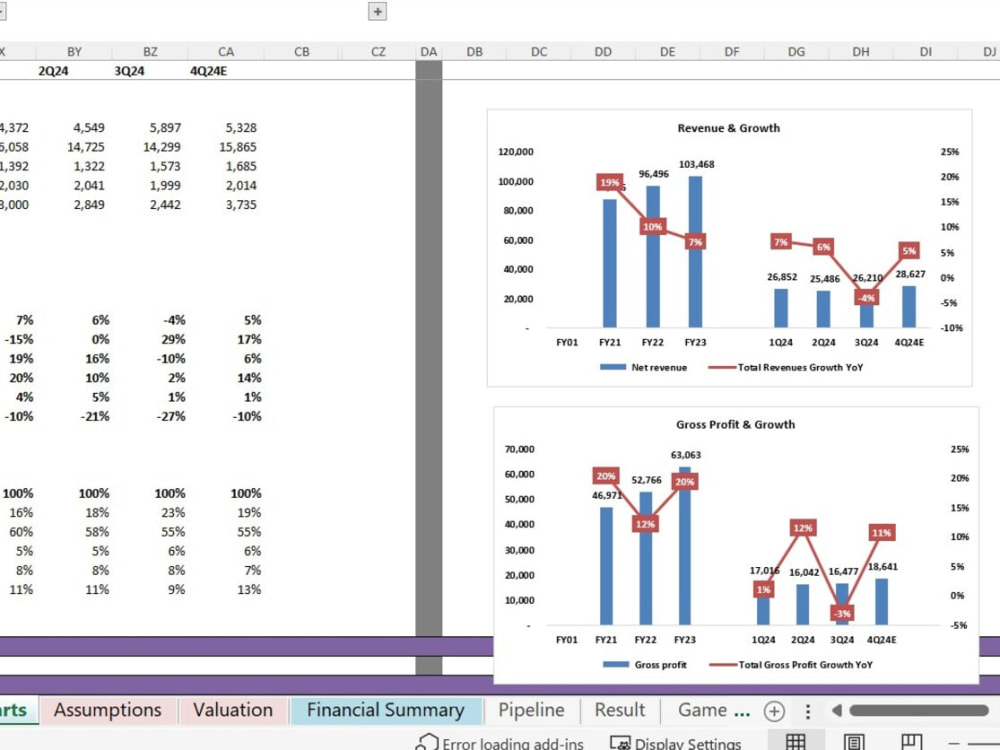The image size is (1000, 750).
Task: Open the Result sheet tab
Action: point(620,710)
